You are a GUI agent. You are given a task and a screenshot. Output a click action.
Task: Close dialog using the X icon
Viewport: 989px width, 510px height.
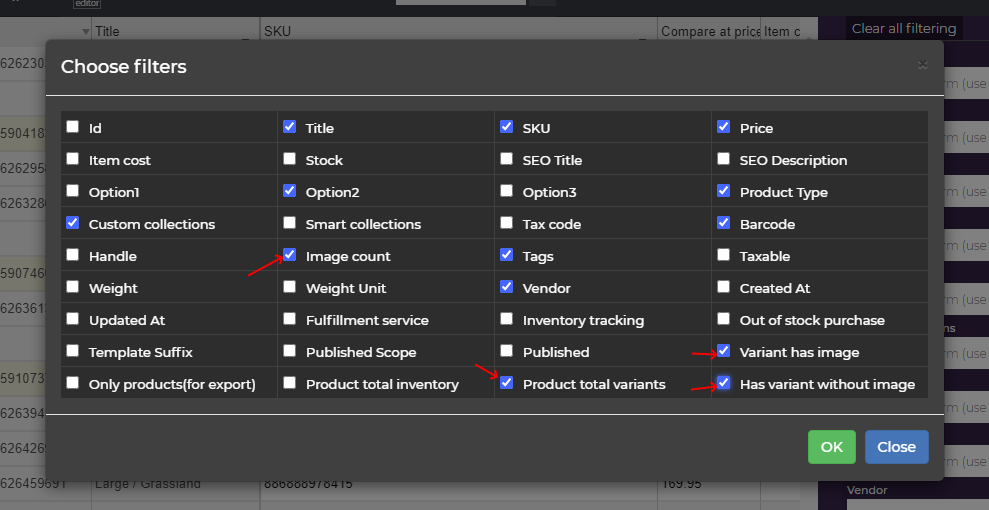click(922, 65)
